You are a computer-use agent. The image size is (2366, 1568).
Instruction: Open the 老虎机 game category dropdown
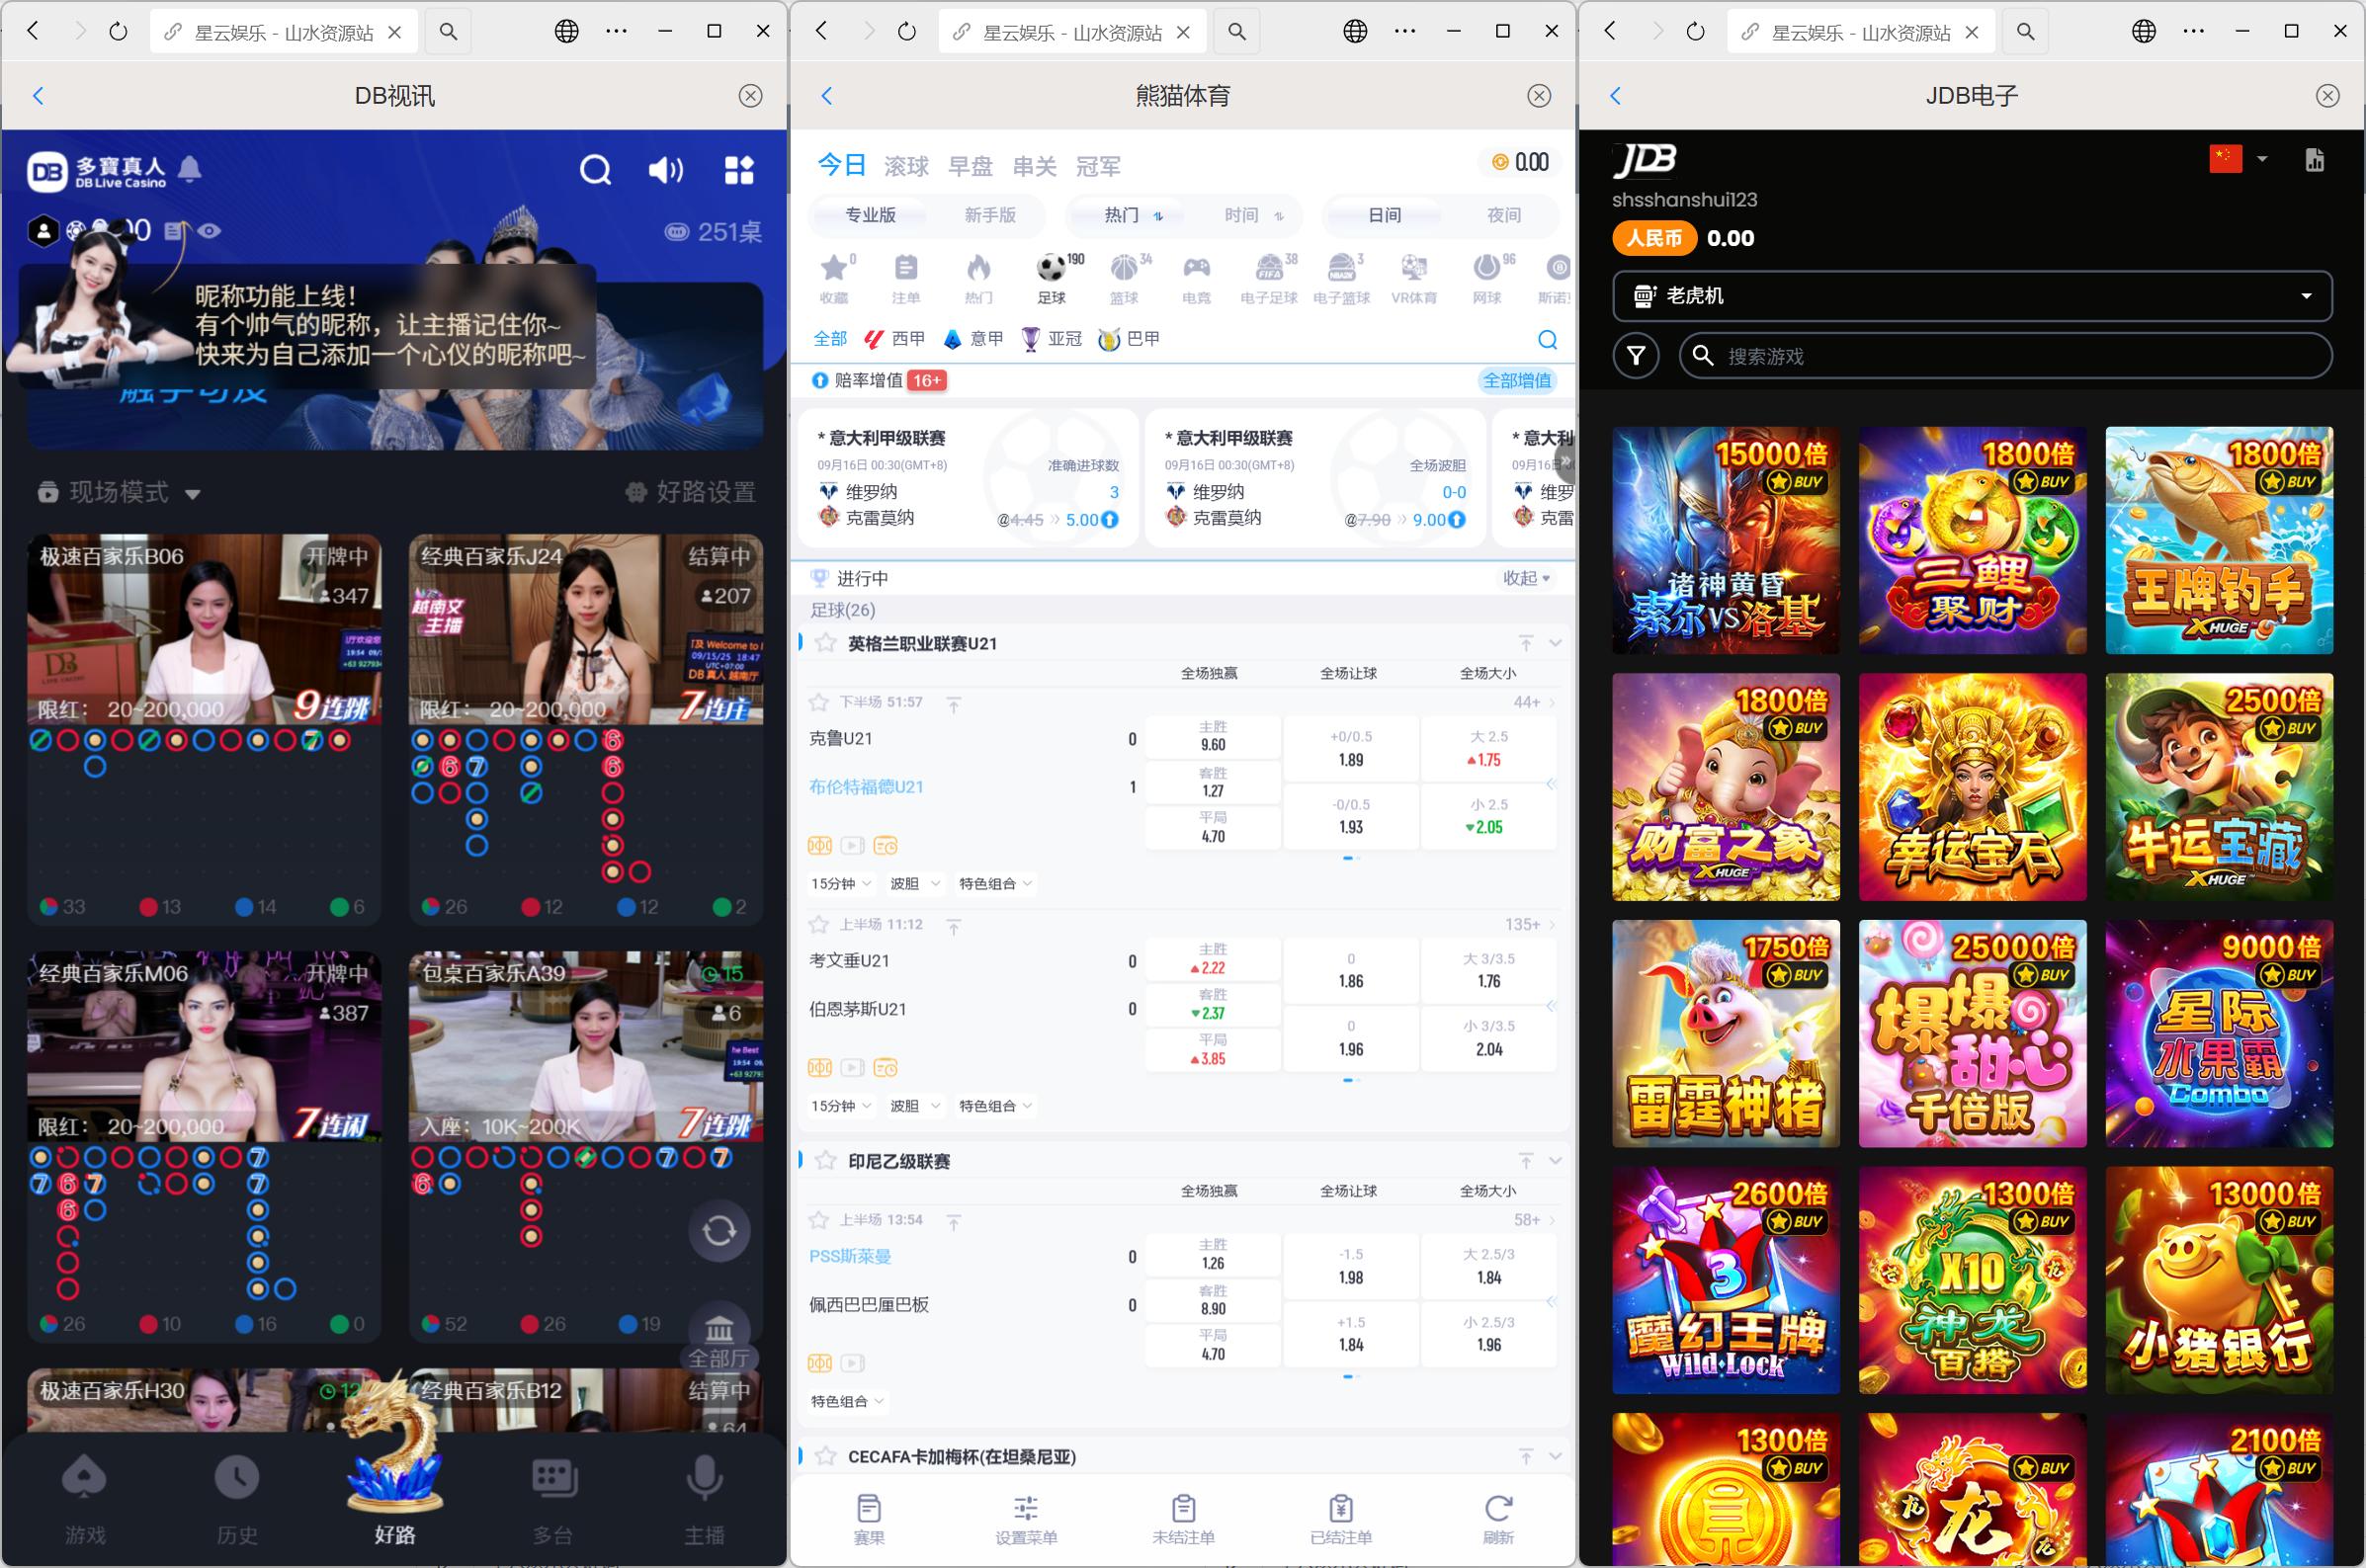[x=1972, y=295]
